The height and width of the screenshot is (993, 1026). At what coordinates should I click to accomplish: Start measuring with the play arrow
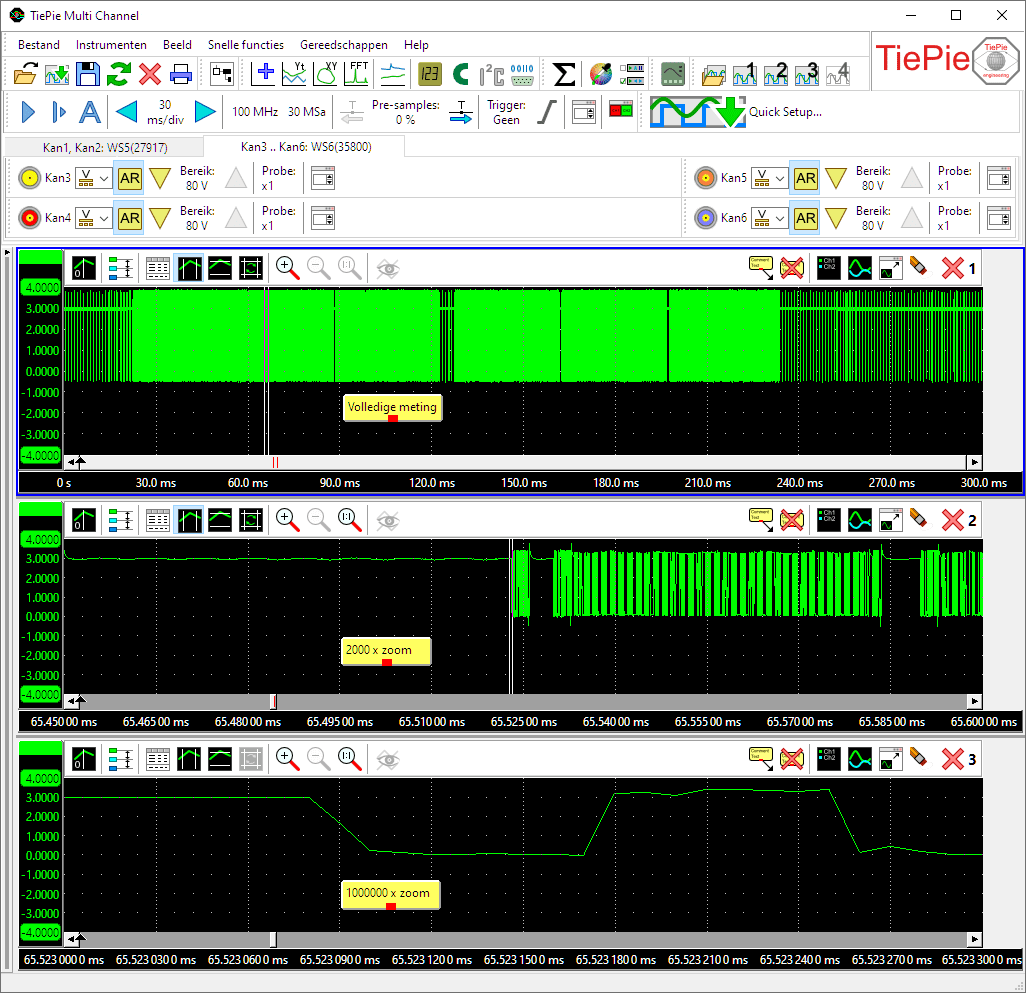tap(27, 111)
